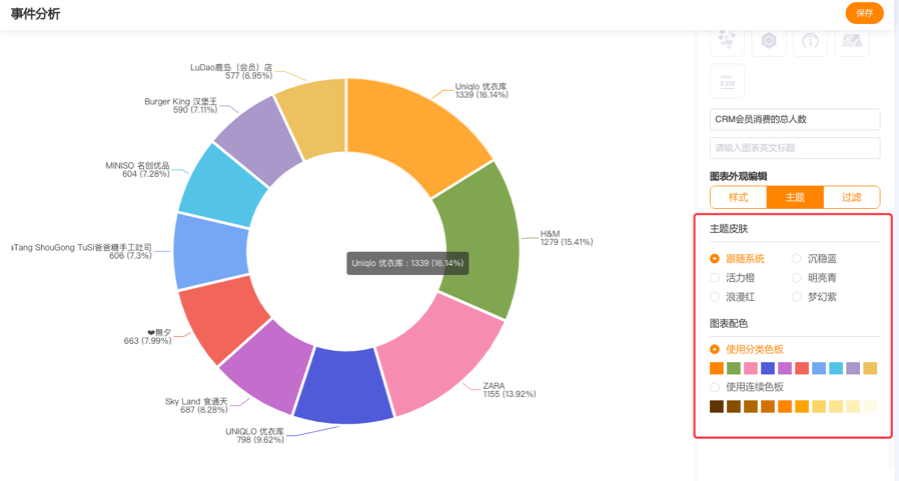899x481 pixels.
Task: Choose the gauge chart type icon
Action: [x=811, y=41]
